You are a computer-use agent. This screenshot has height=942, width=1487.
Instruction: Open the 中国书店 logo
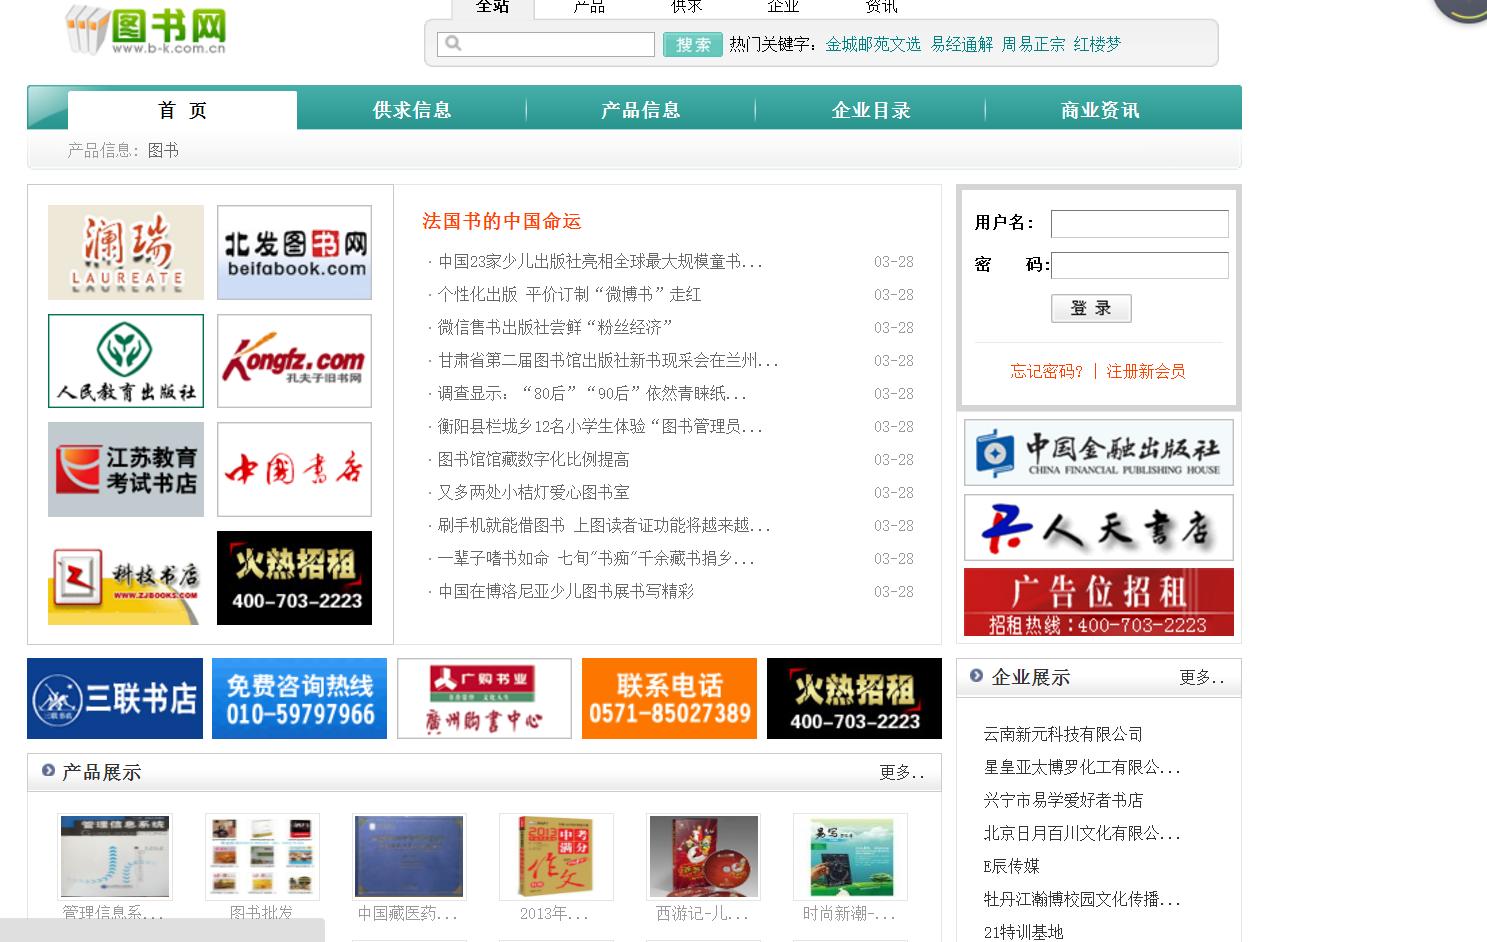(x=293, y=469)
